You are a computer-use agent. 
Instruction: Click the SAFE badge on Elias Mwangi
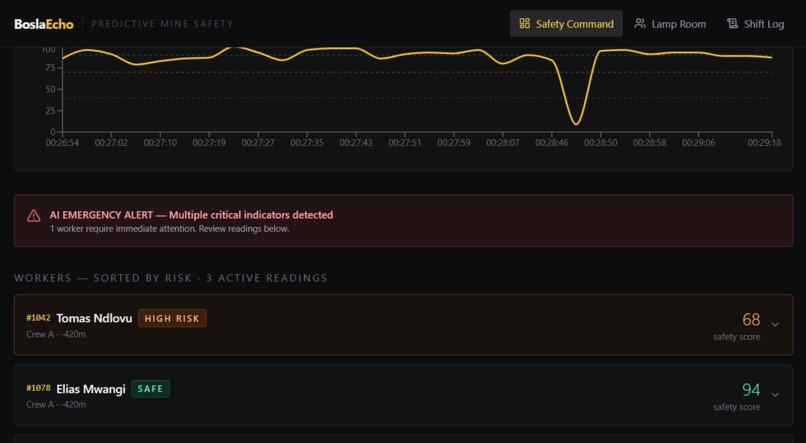[x=150, y=389]
